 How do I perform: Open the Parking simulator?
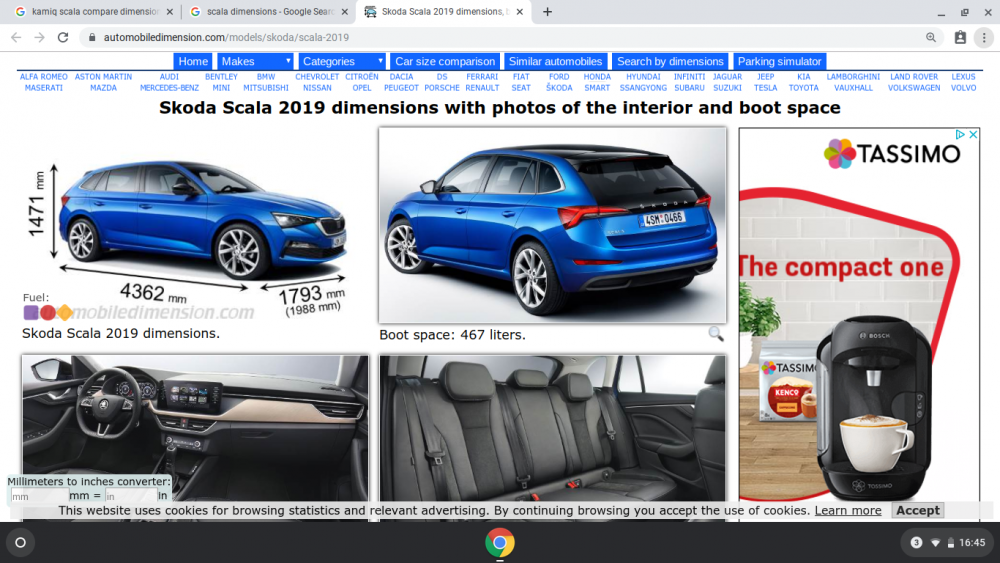tap(779, 61)
